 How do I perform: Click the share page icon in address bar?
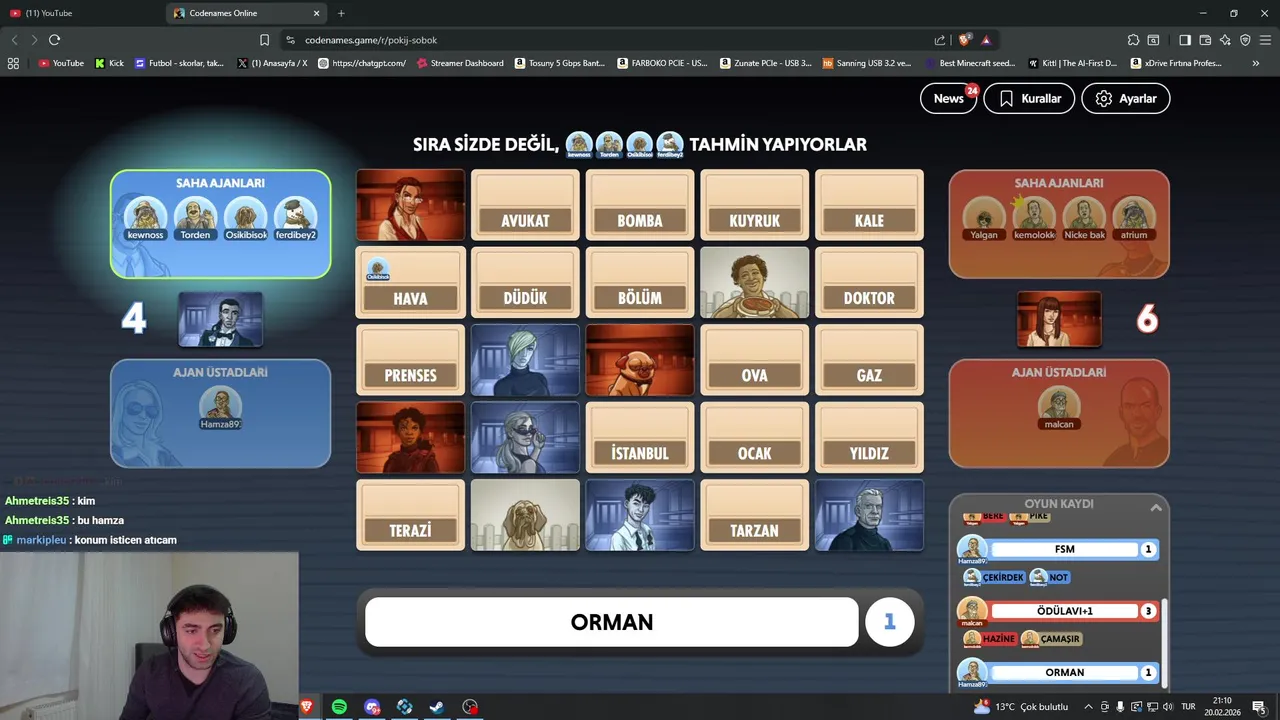pos(940,40)
